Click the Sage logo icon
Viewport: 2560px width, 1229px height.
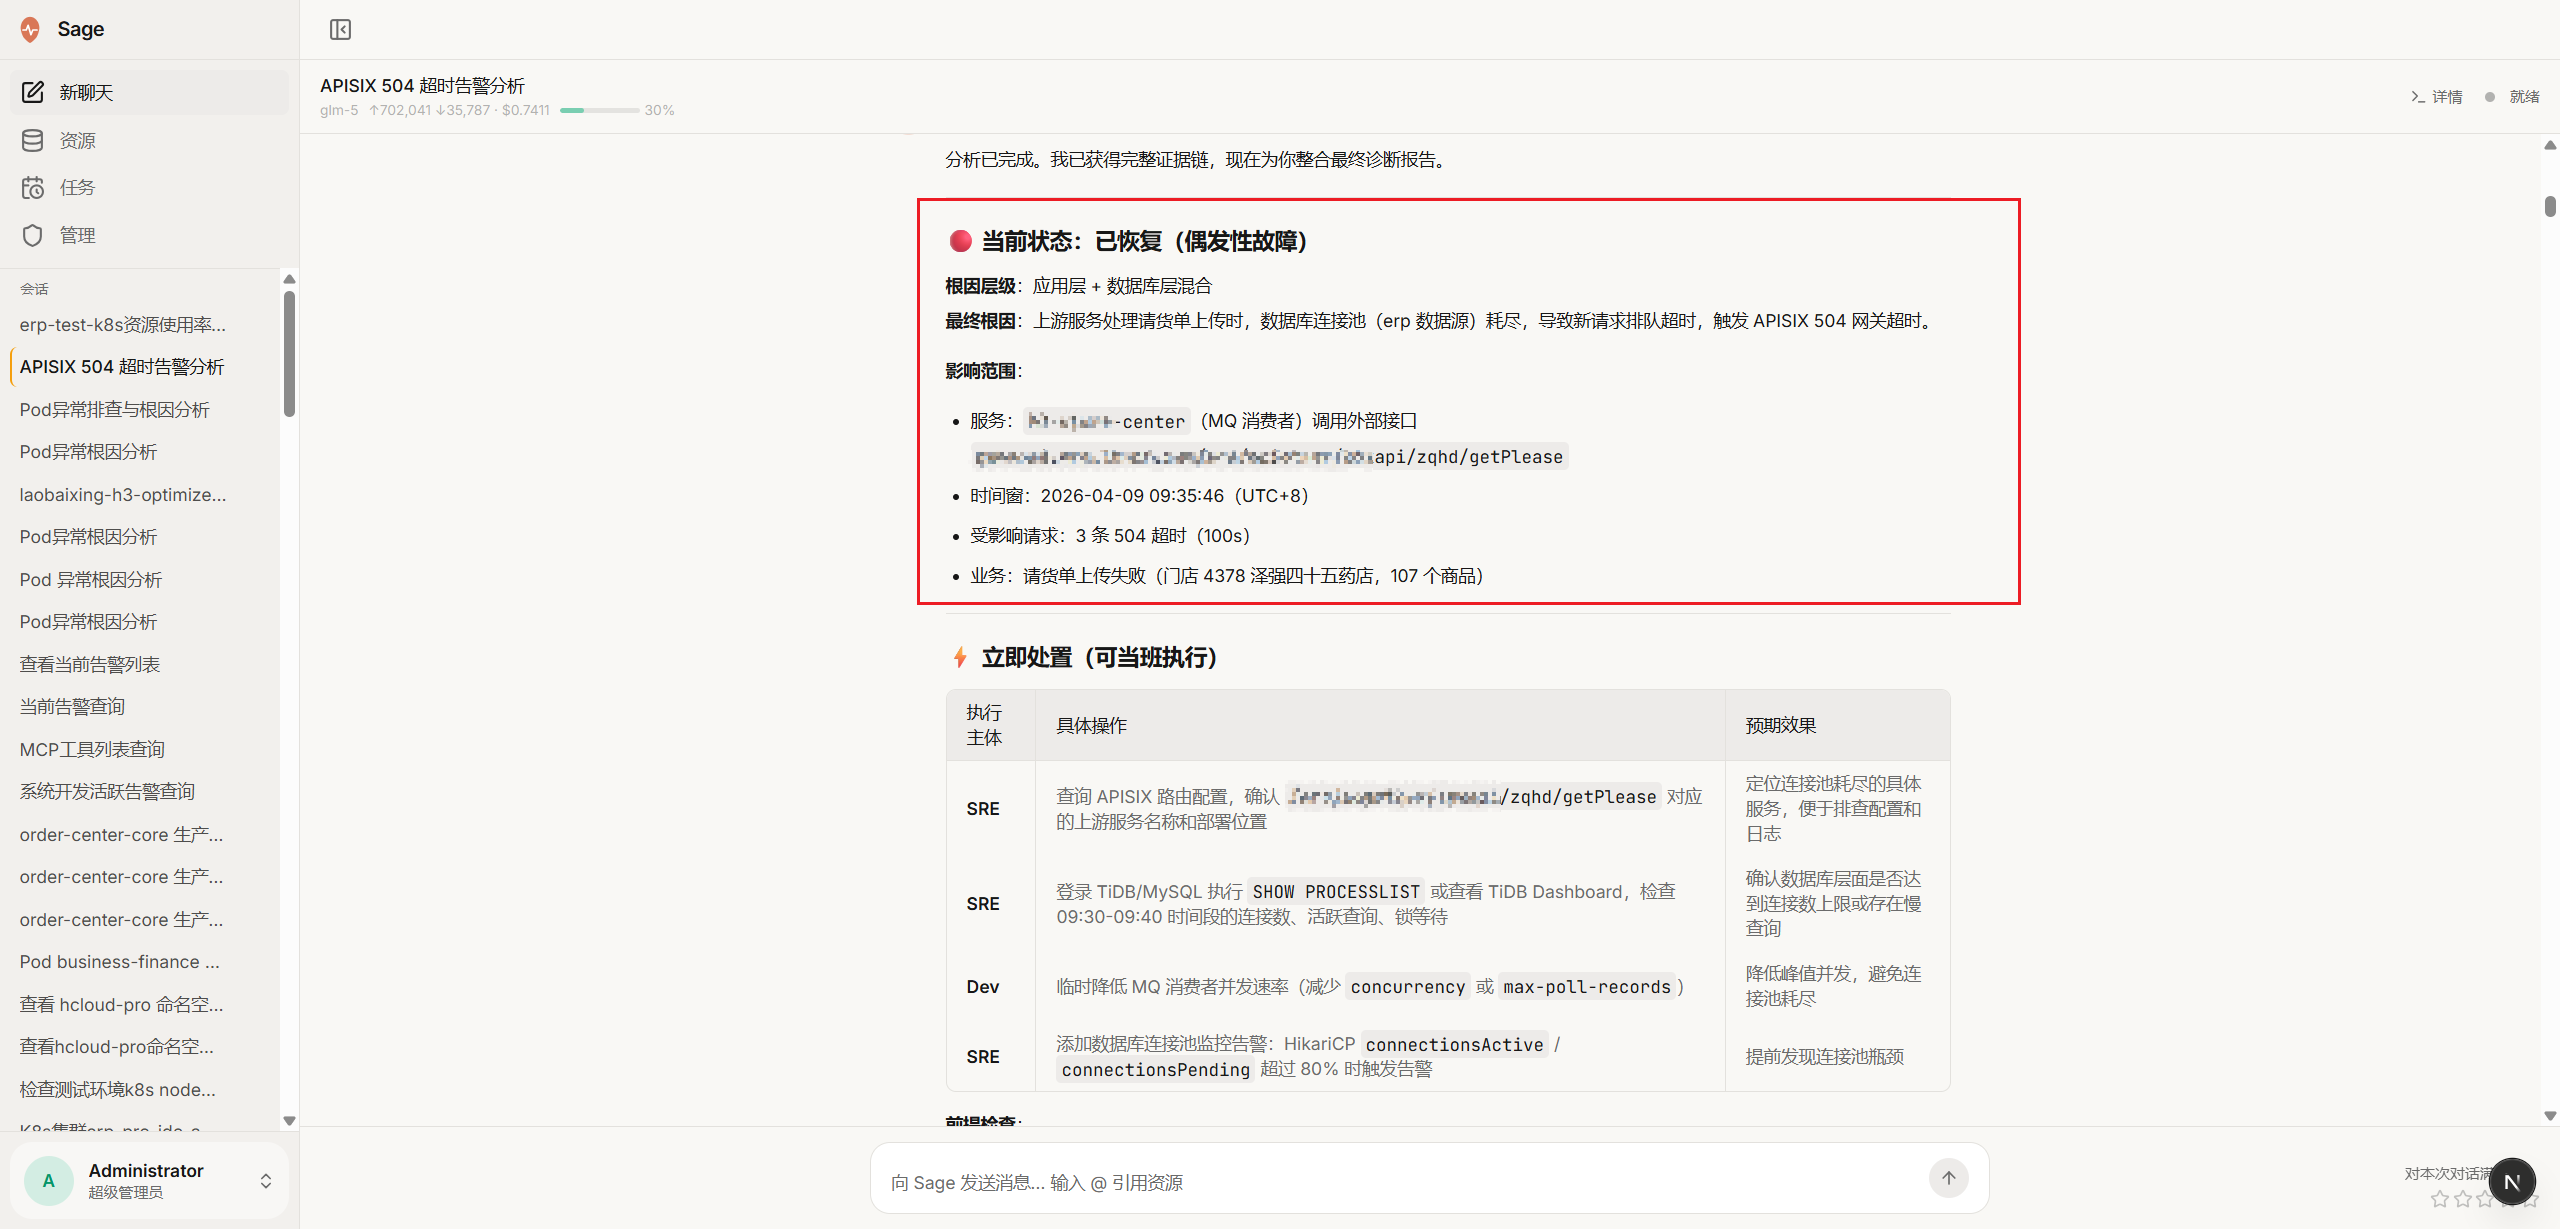point(31,29)
